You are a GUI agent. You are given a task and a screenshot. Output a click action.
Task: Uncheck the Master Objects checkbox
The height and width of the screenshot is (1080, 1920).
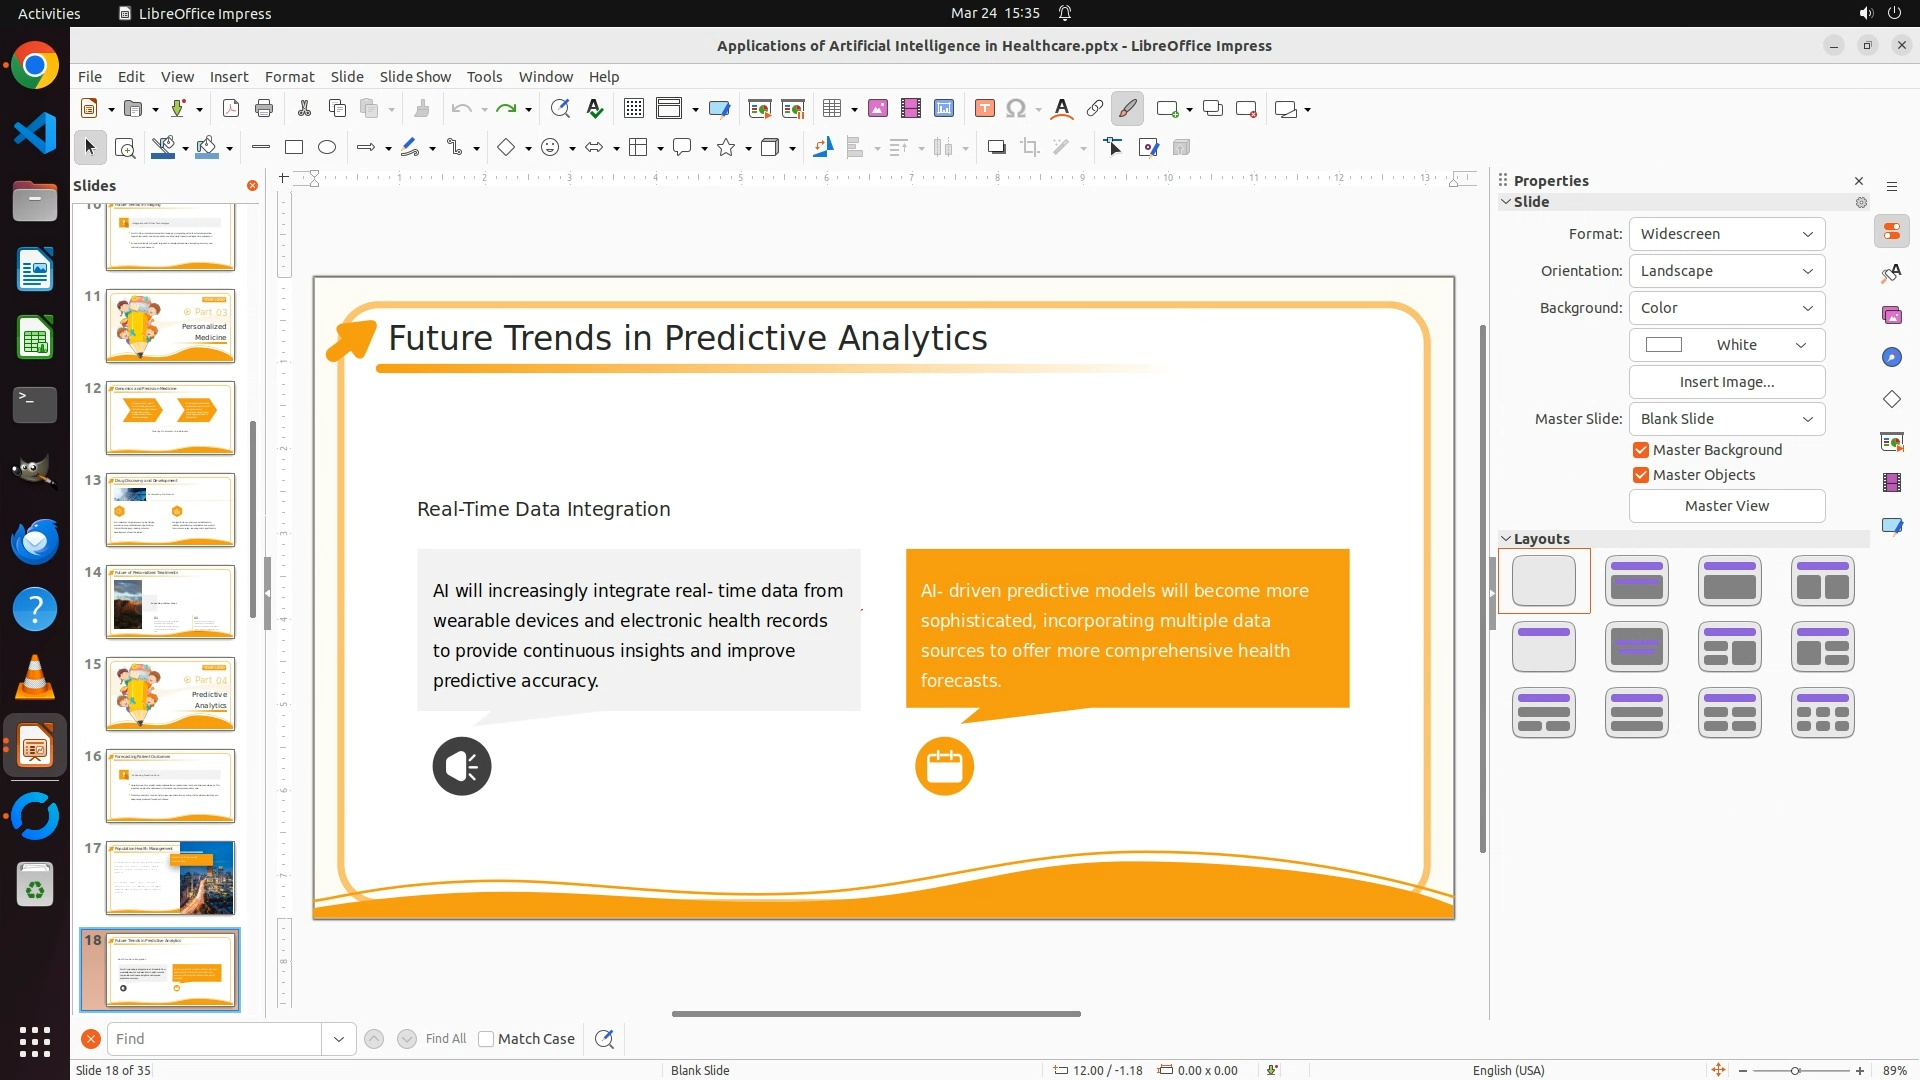[x=1641, y=475]
